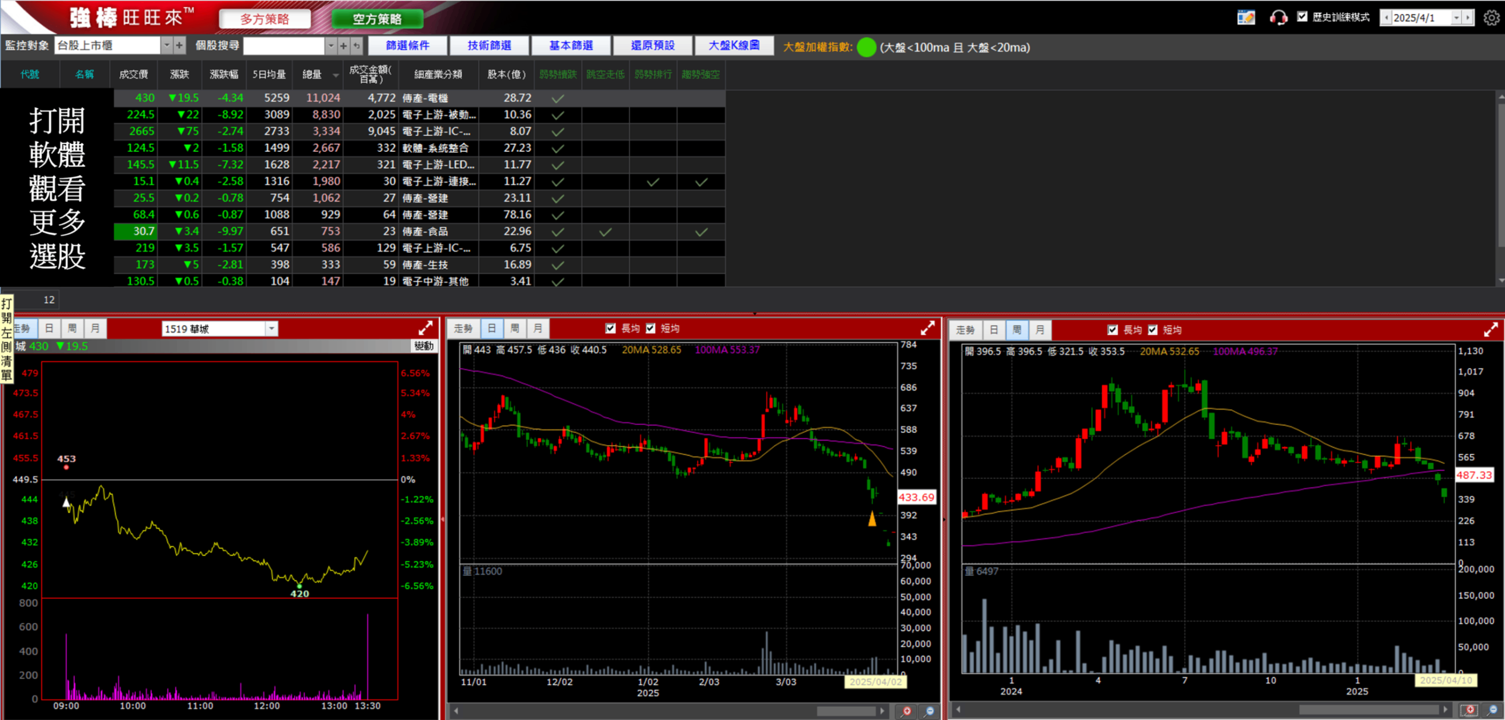Click 弱勢續跌 checkmark in the 430 row
Screen dimensions: 1505x720
558,98
